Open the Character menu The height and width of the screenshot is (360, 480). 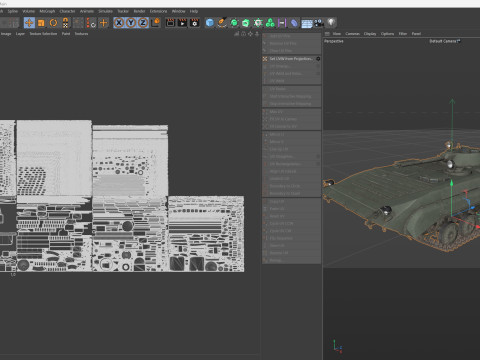tap(67, 11)
